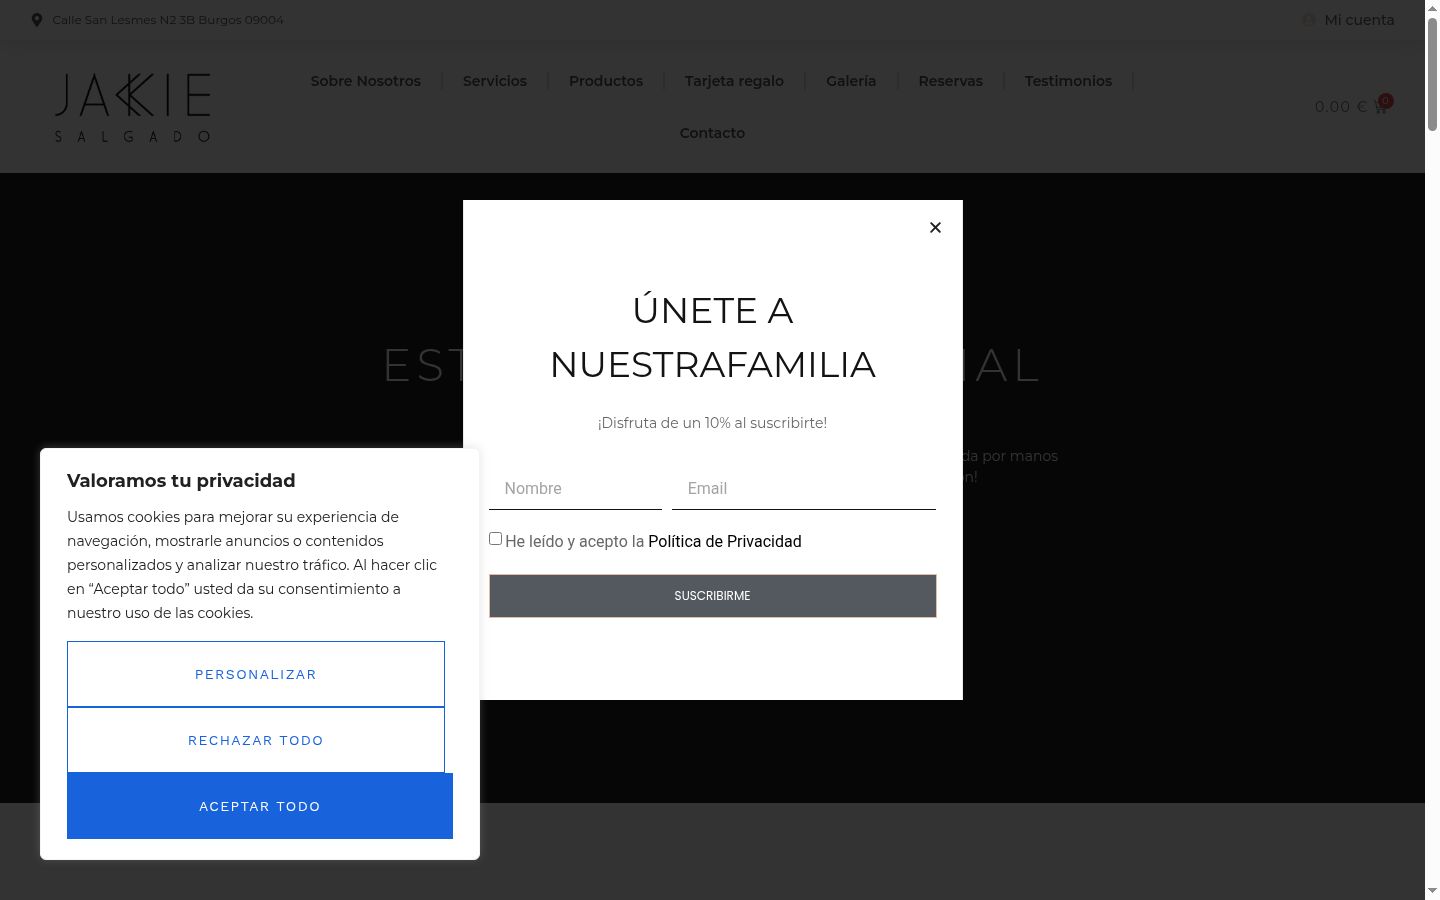
Task: Tick the privacy policy acceptance checkbox
Action: click(x=495, y=539)
